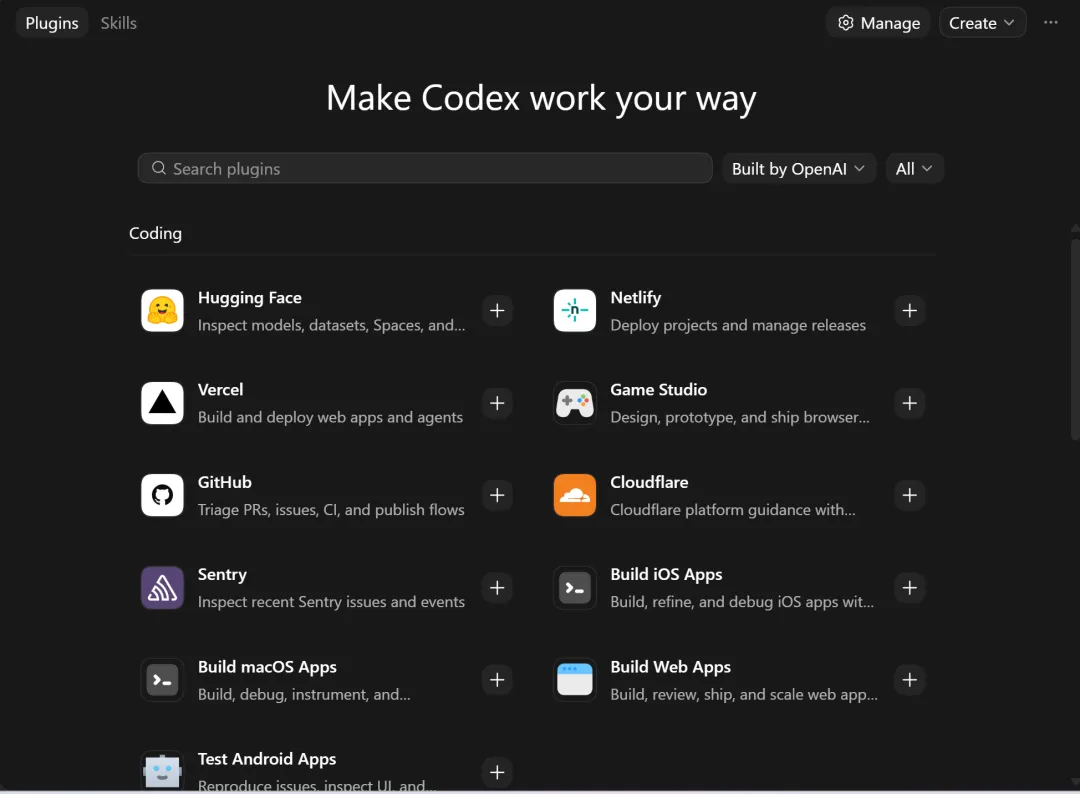The width and height of the screenshot is (1080, 794).
Task: Add the Vercel plugin
Action: click(x=497, y=403)
